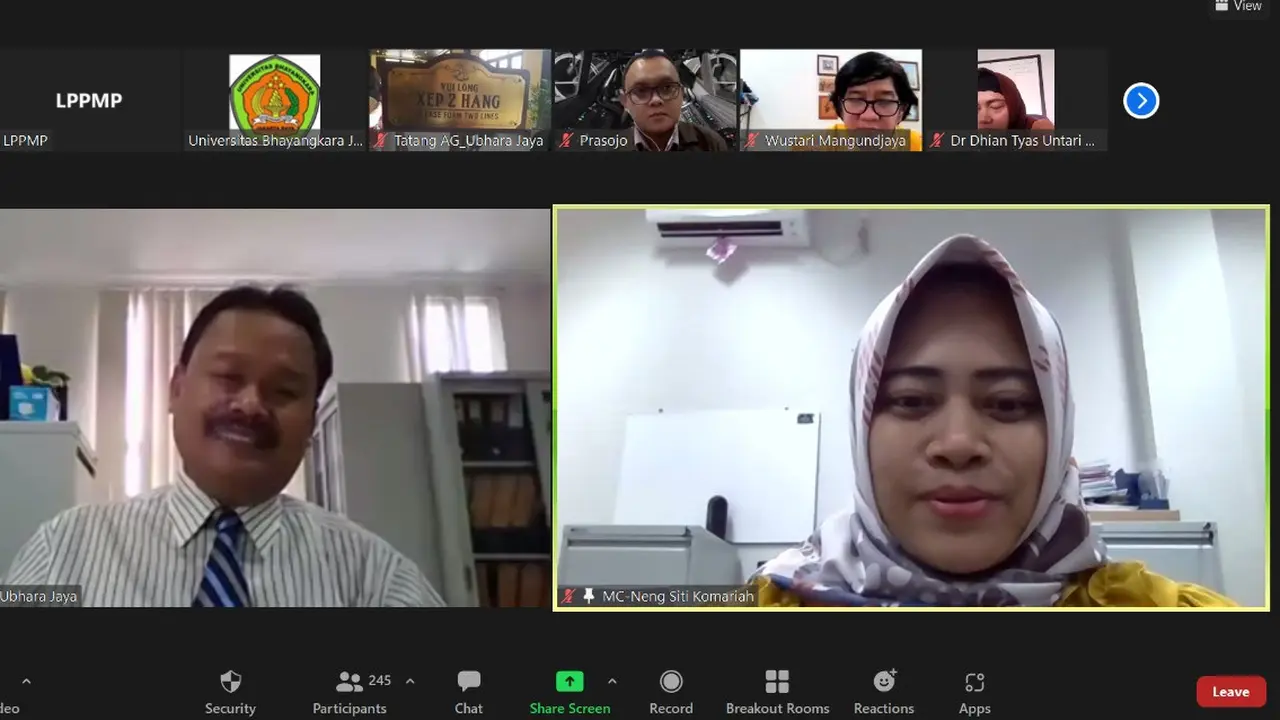Click the muted mic icon on Dr Dhian
Image resolution: width=1280 pixels, height=720 pixels.
click(937, 141)
